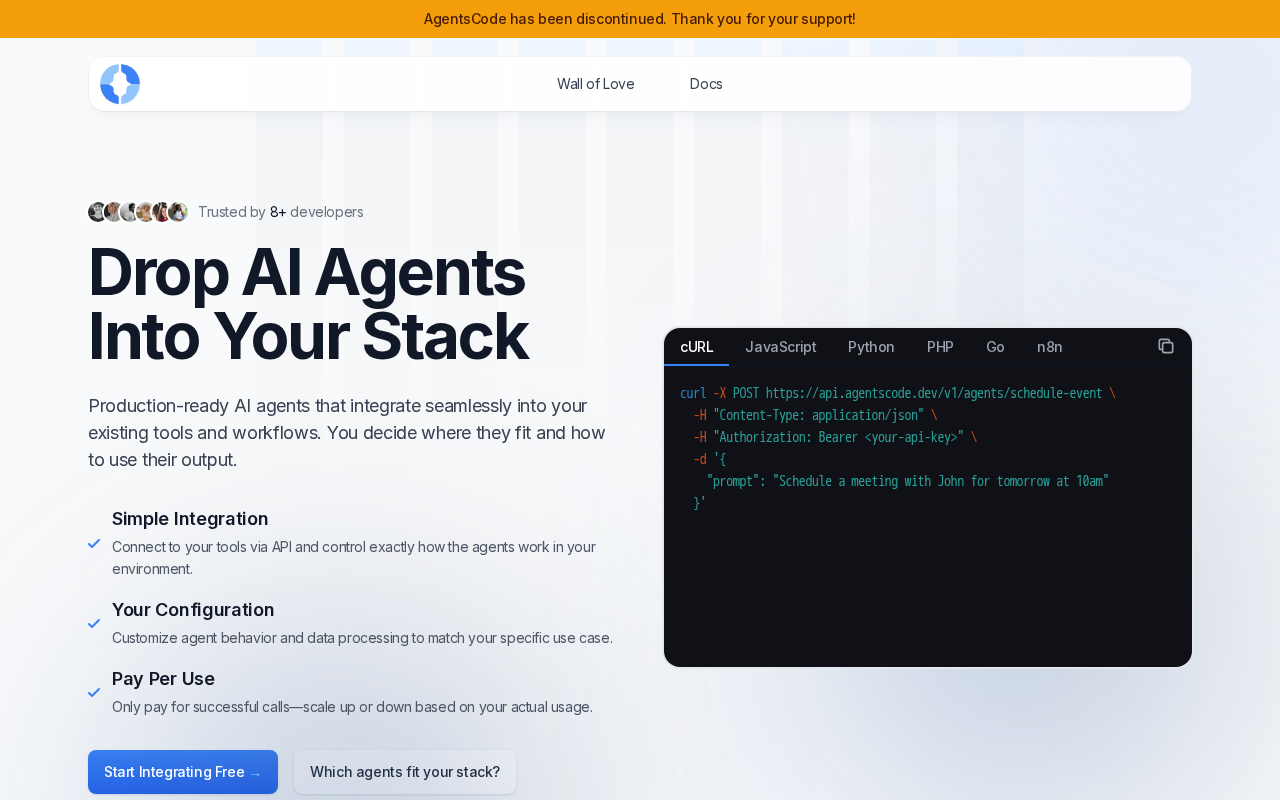Show the PHP code example tab
The width and height of the screenshot is (1280, 800).
[x=940, y=347]
